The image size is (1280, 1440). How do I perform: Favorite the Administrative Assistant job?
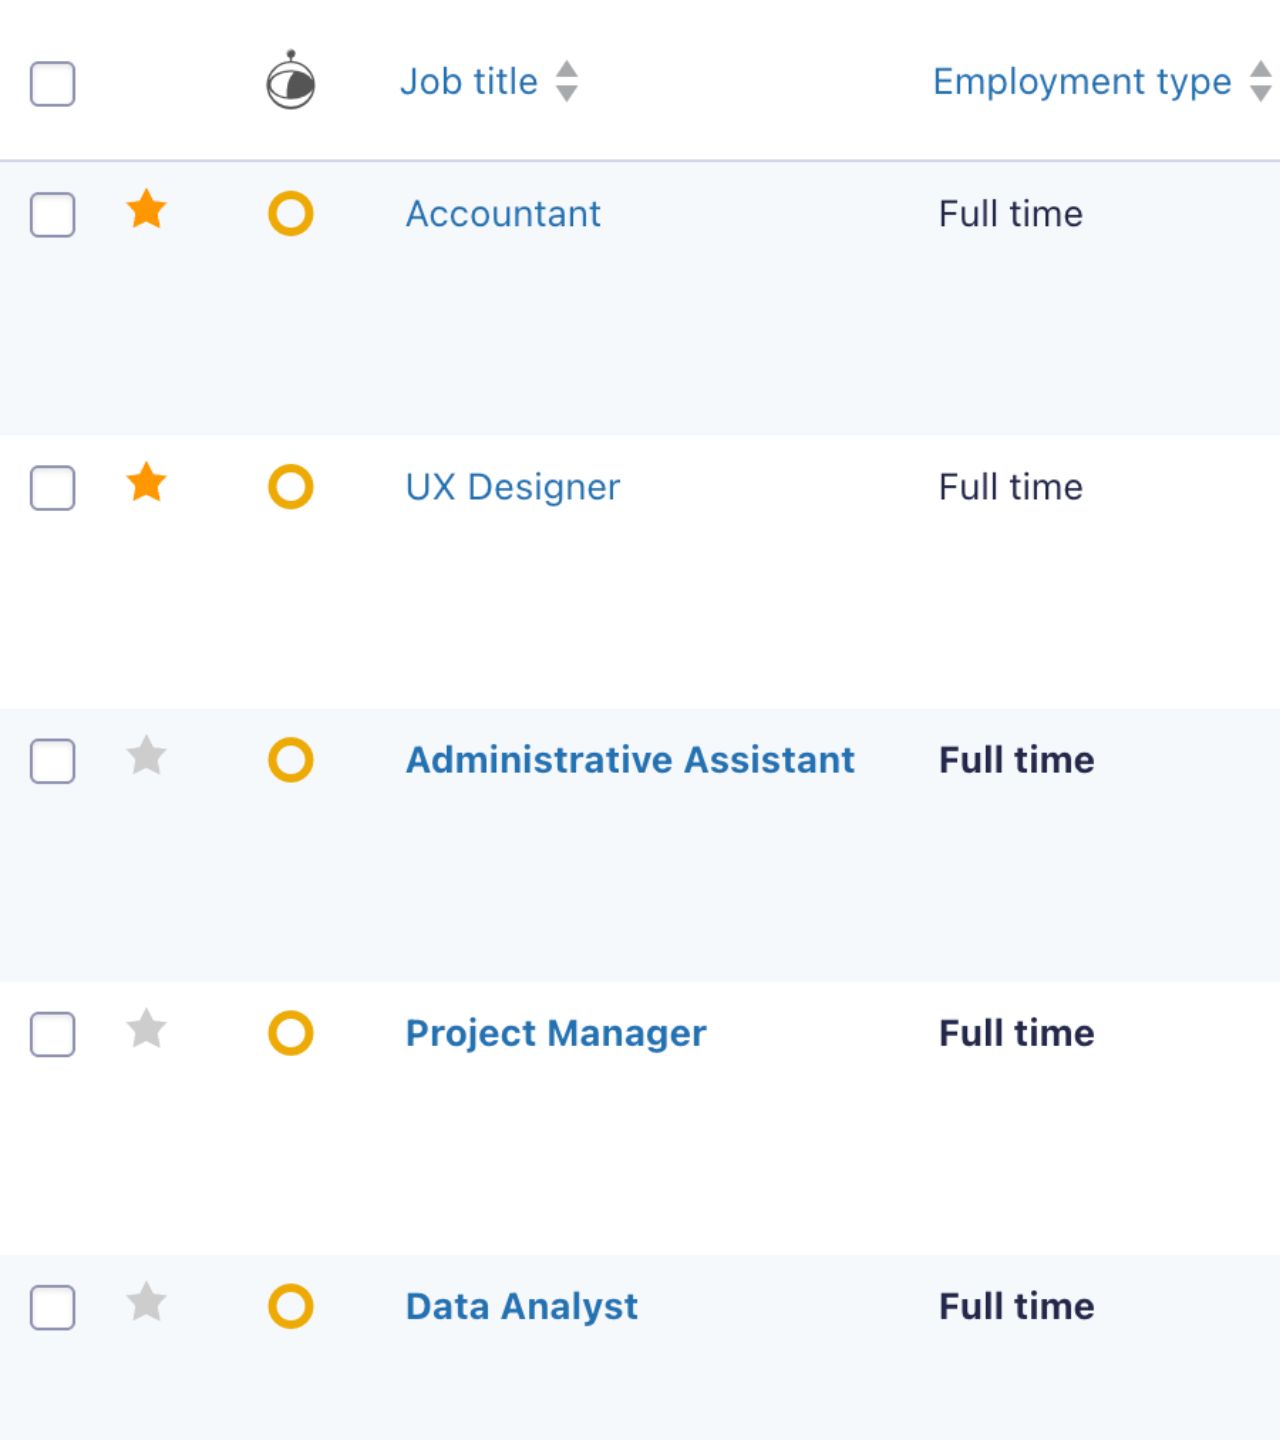[x=147, y=759]
